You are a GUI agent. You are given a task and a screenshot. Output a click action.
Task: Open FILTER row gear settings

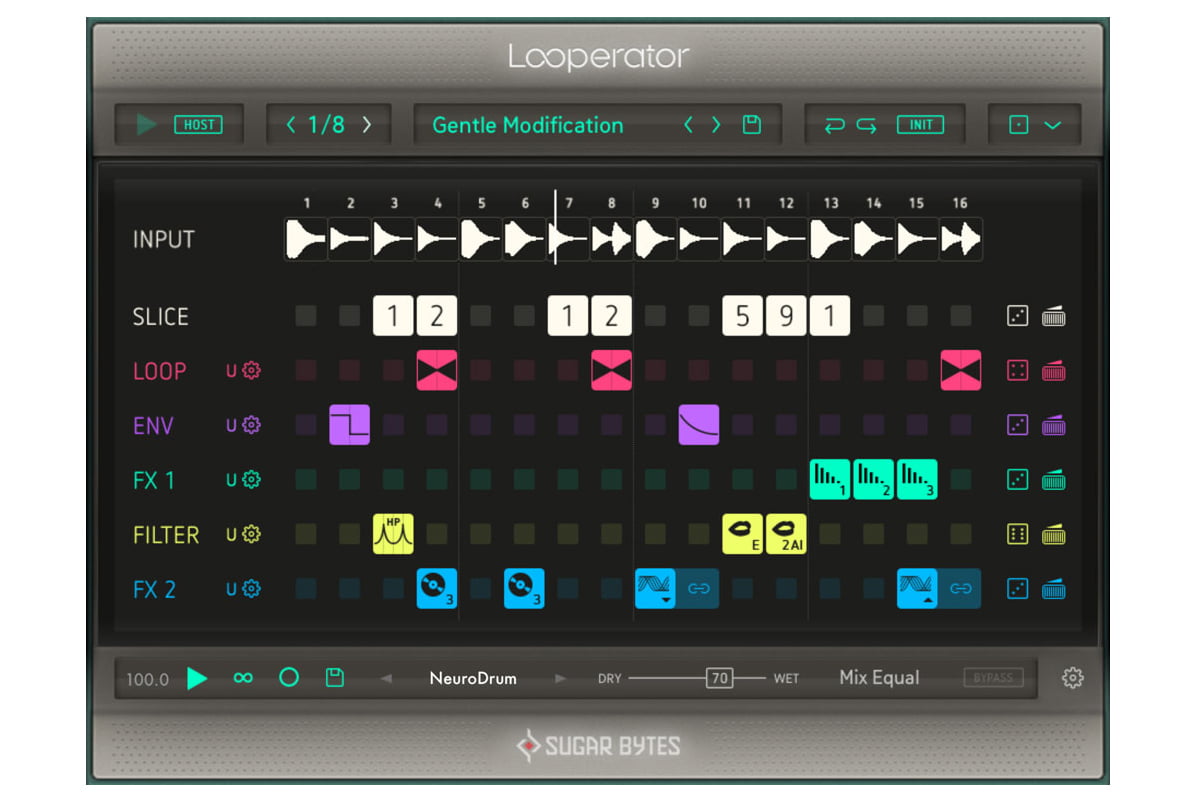click(251, 535)
